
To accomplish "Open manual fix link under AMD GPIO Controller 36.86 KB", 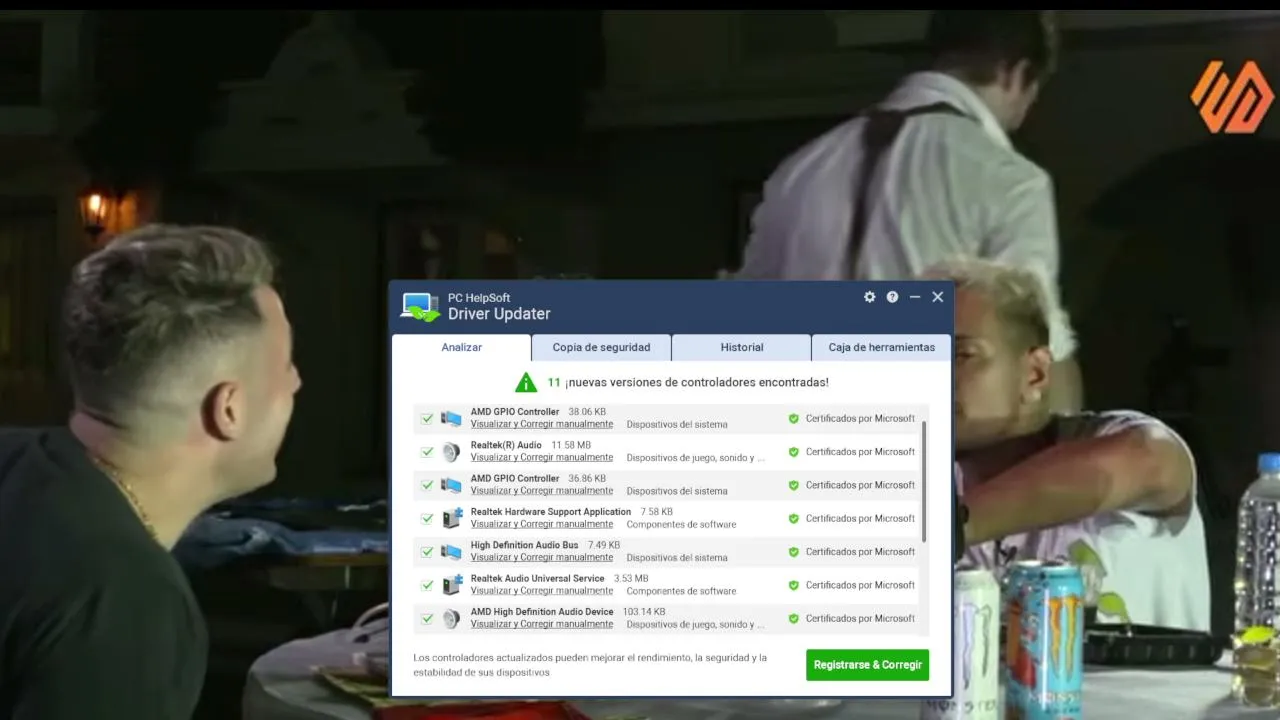I will [x=542, y=491].
